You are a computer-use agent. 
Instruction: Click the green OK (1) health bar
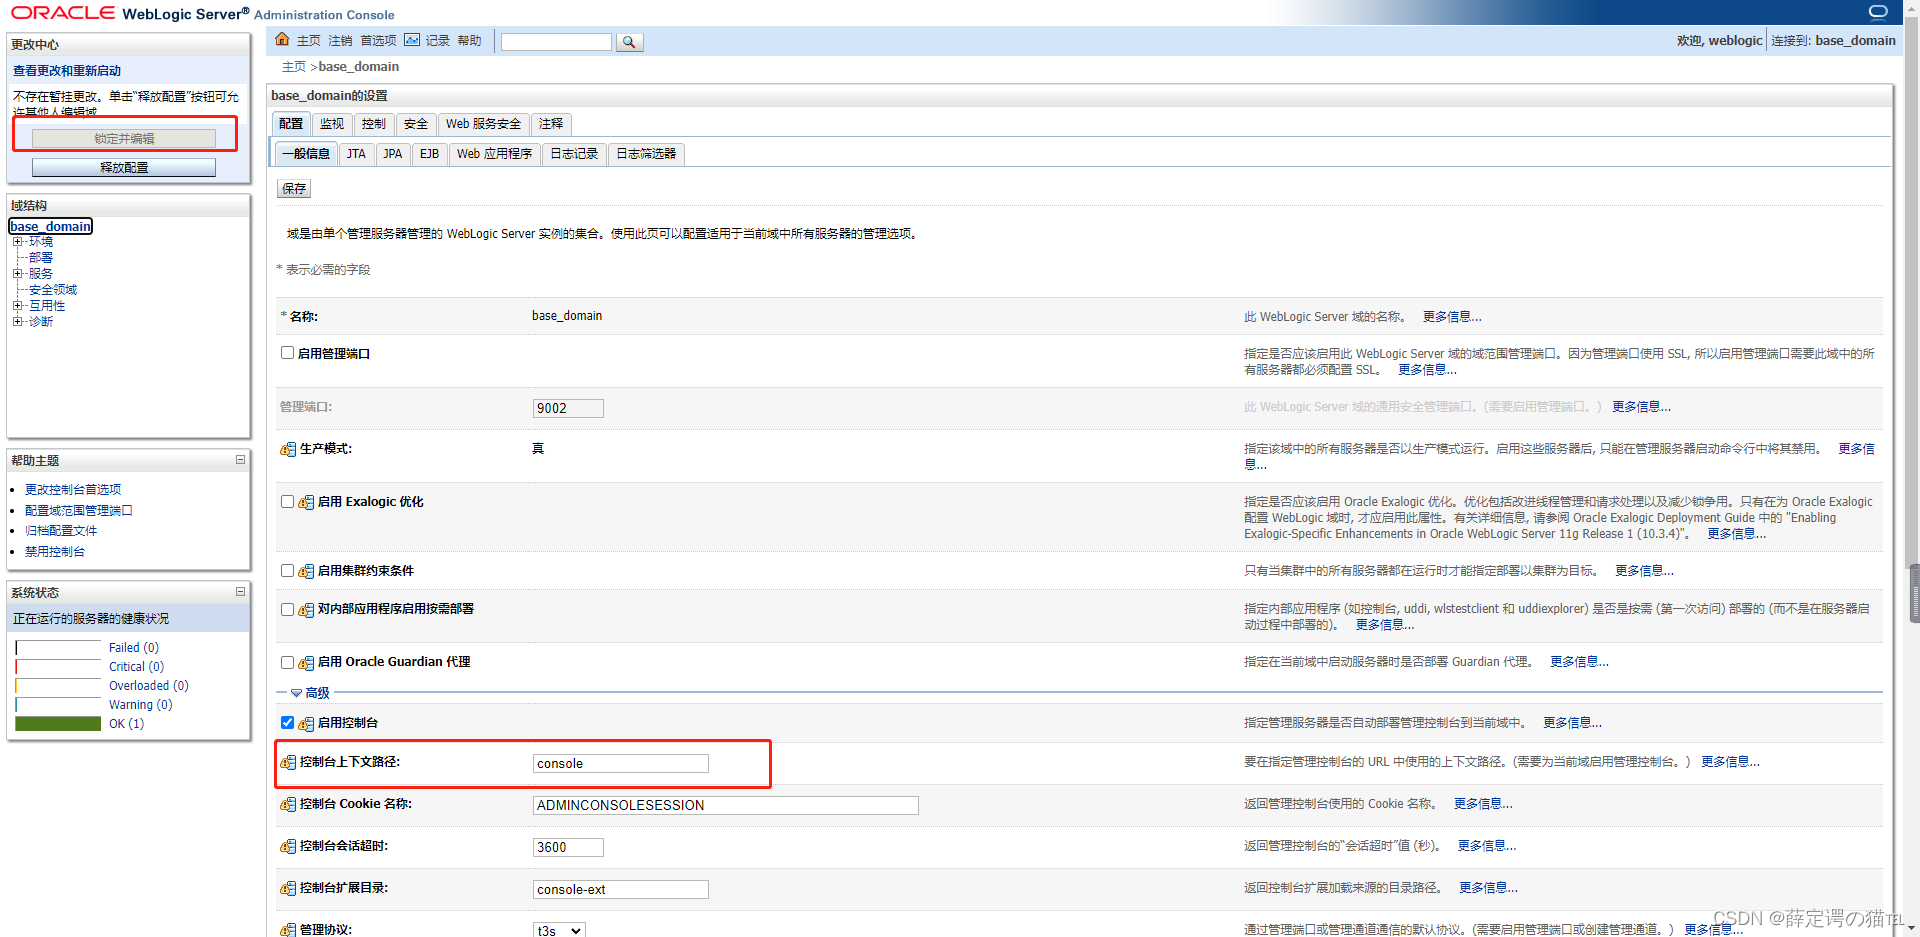click(58, 724)
